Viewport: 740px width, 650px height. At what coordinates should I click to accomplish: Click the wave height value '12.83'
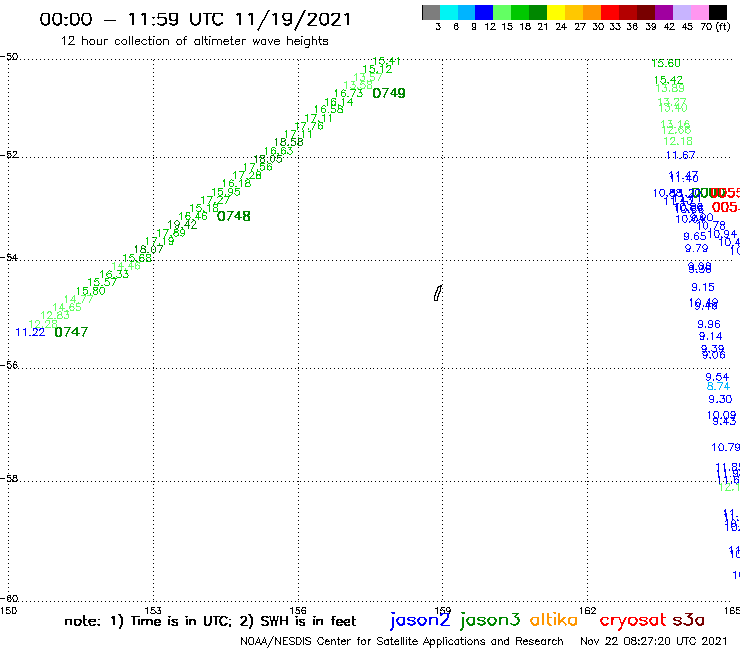point(55,315)
